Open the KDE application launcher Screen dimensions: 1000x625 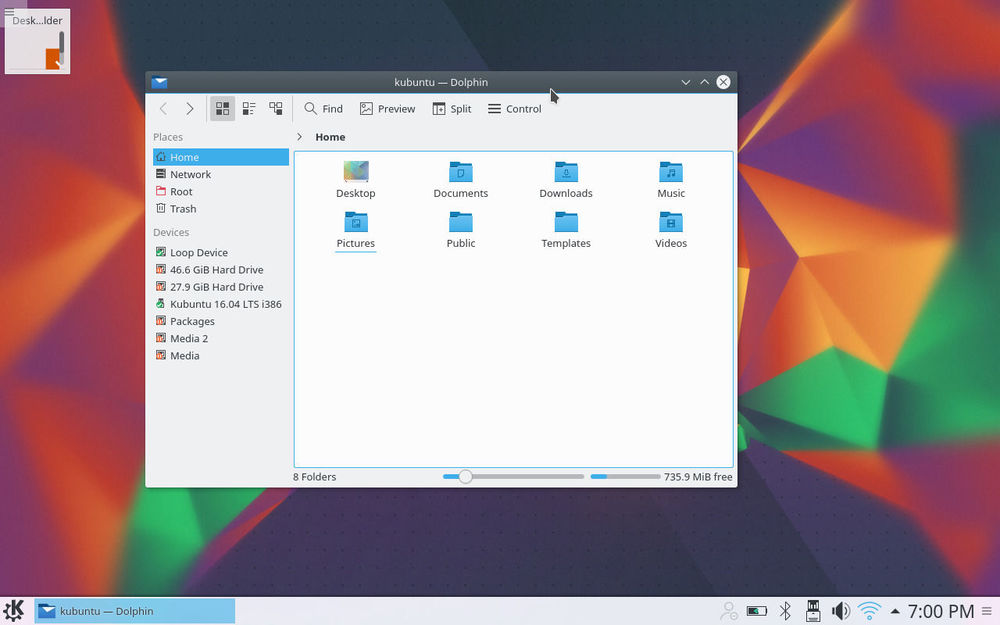tap(14, 610)
